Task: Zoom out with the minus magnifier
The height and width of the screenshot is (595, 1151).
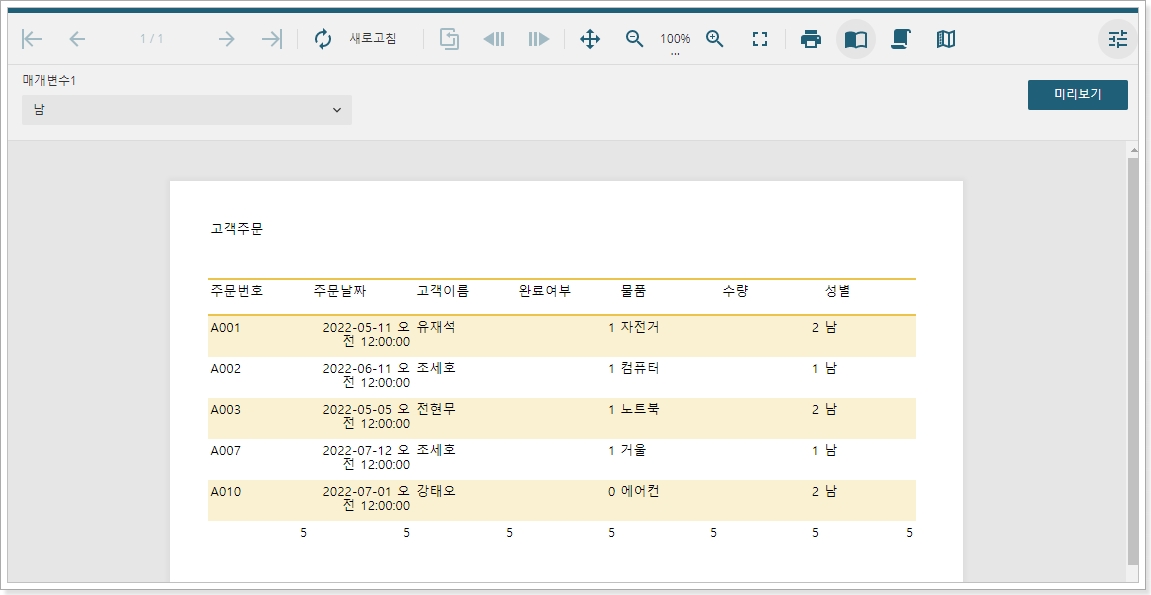Action: tap(634, 39)
